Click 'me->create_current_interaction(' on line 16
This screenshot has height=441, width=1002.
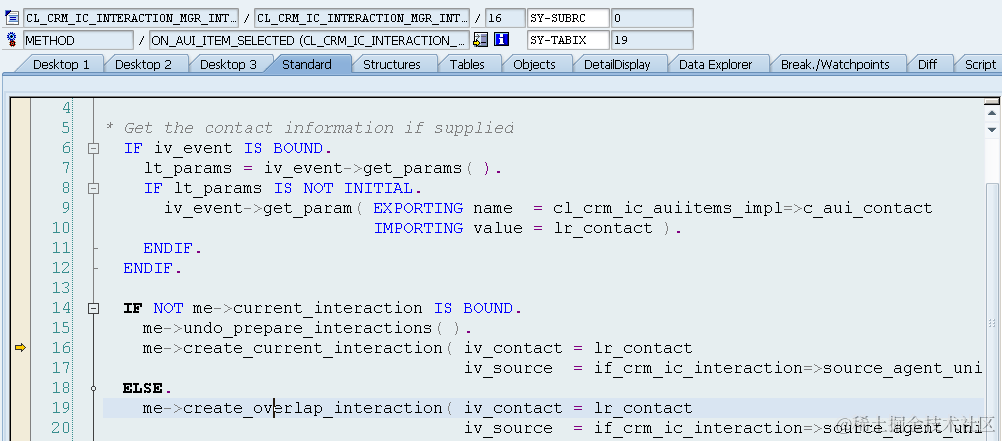click(x=297, y=348)
